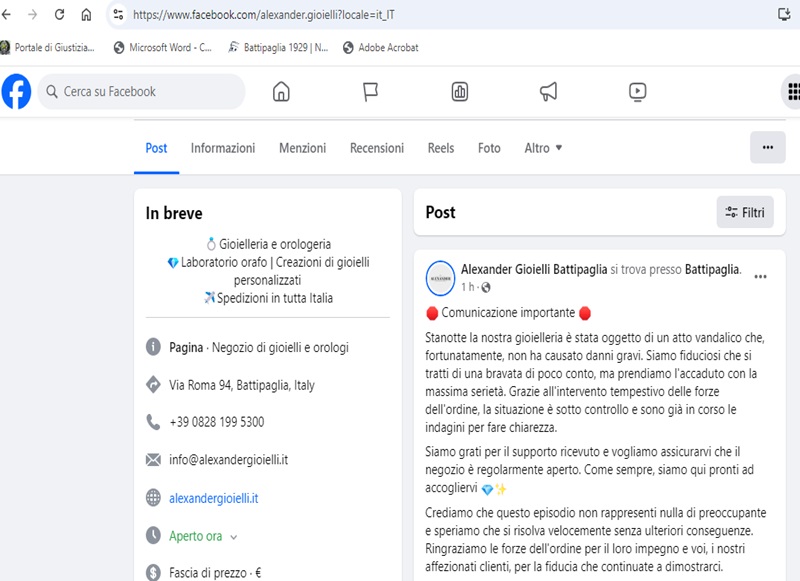Click the Alexander Gioielli profile picture

[440, 278]
